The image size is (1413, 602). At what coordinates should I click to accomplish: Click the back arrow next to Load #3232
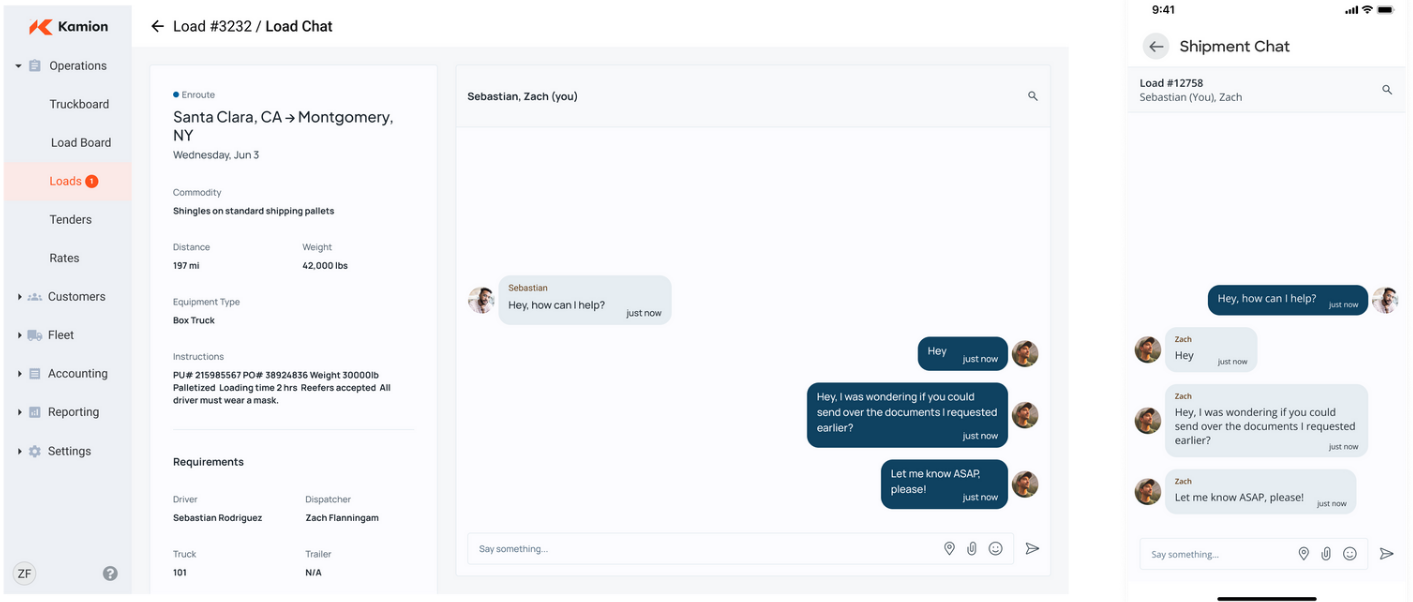(157, 27)
